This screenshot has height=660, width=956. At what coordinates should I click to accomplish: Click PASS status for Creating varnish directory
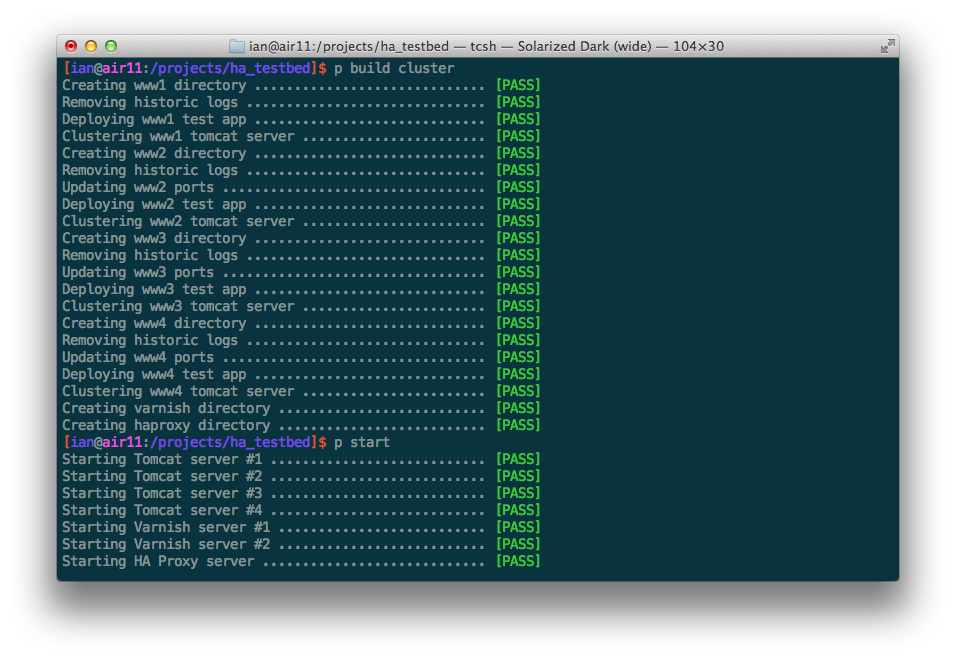tap(518, 408)
